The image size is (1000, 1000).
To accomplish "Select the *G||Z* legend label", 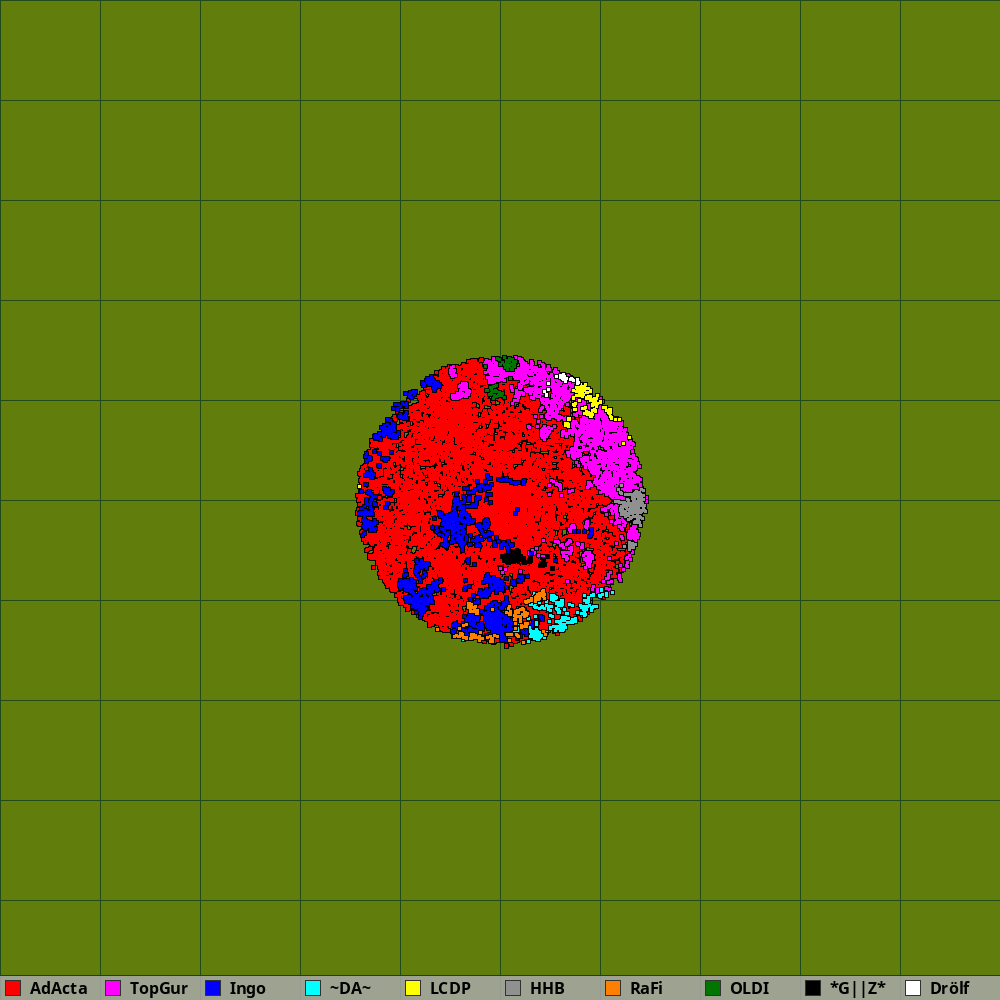I will [x=858, y=988].
